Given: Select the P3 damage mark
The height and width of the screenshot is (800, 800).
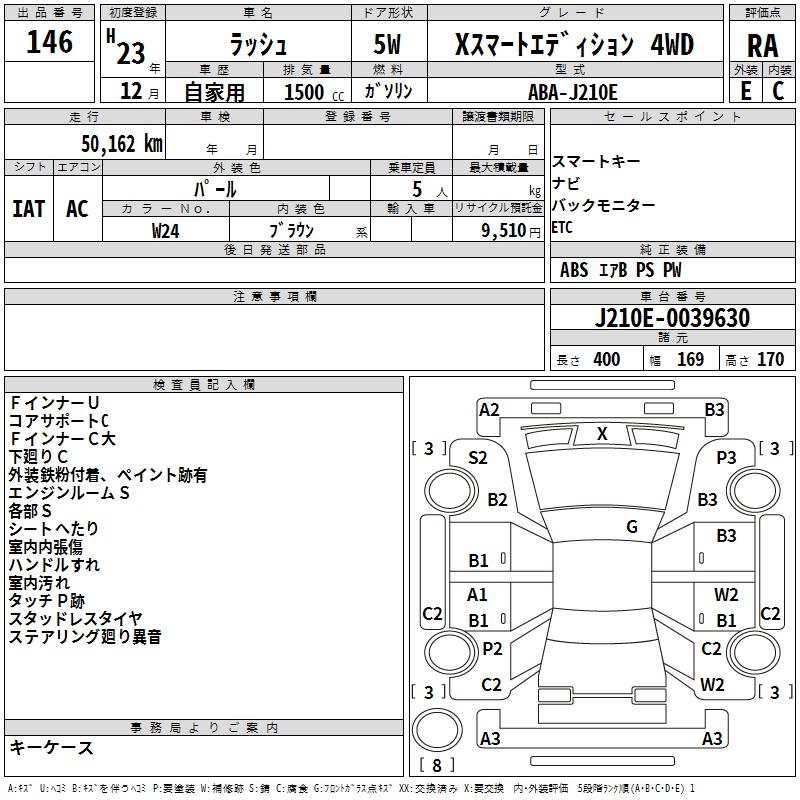Looking at the screenshot, I should [x=726, y=457].
